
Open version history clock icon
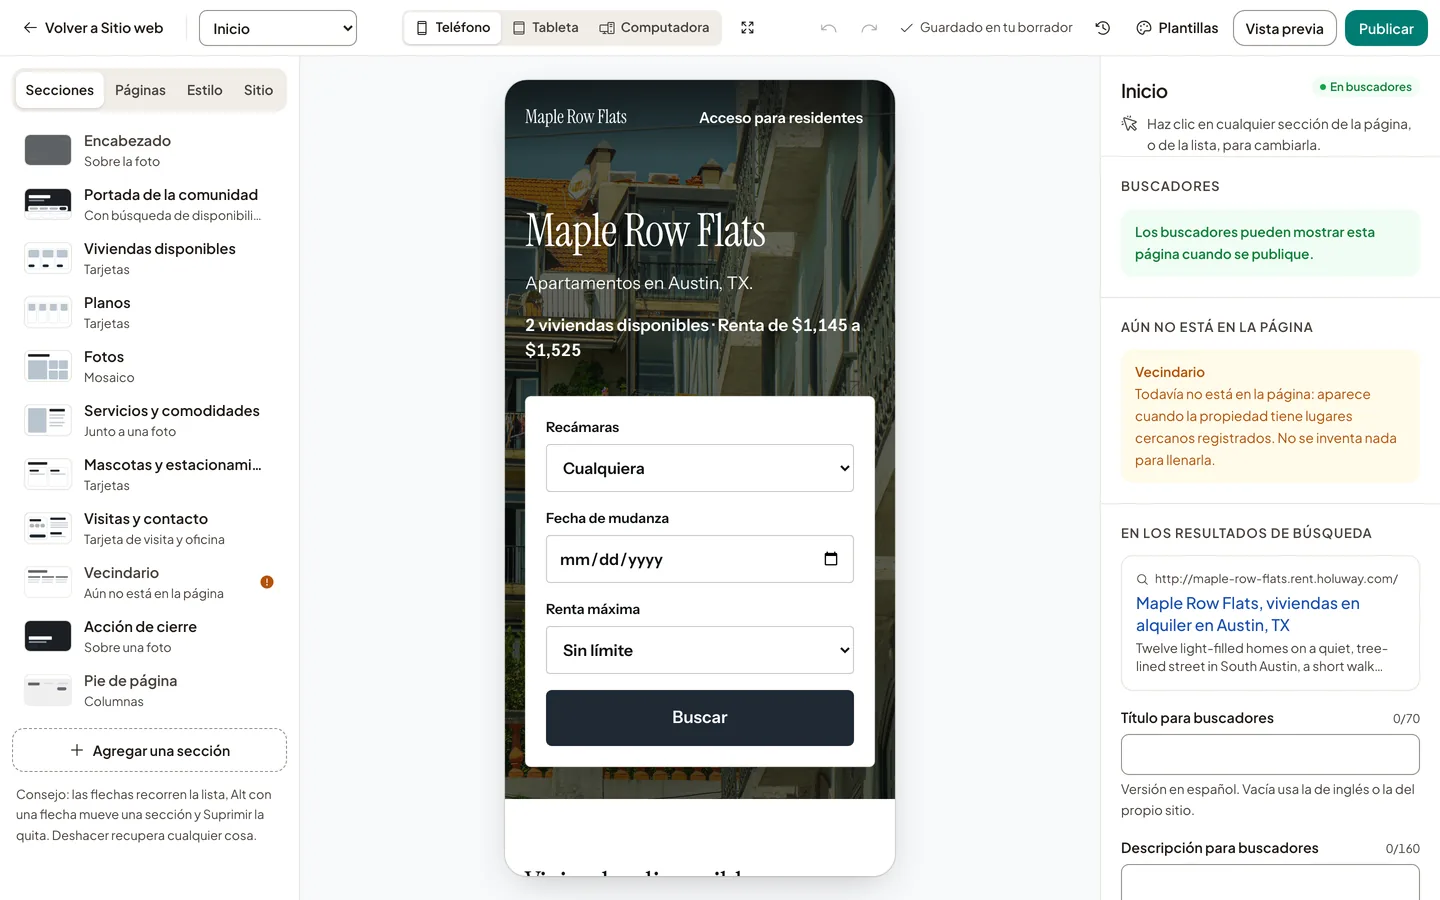1103,28
